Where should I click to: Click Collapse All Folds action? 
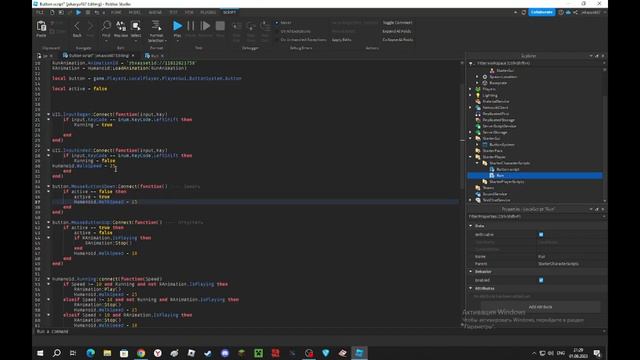[x=398, y=40]
